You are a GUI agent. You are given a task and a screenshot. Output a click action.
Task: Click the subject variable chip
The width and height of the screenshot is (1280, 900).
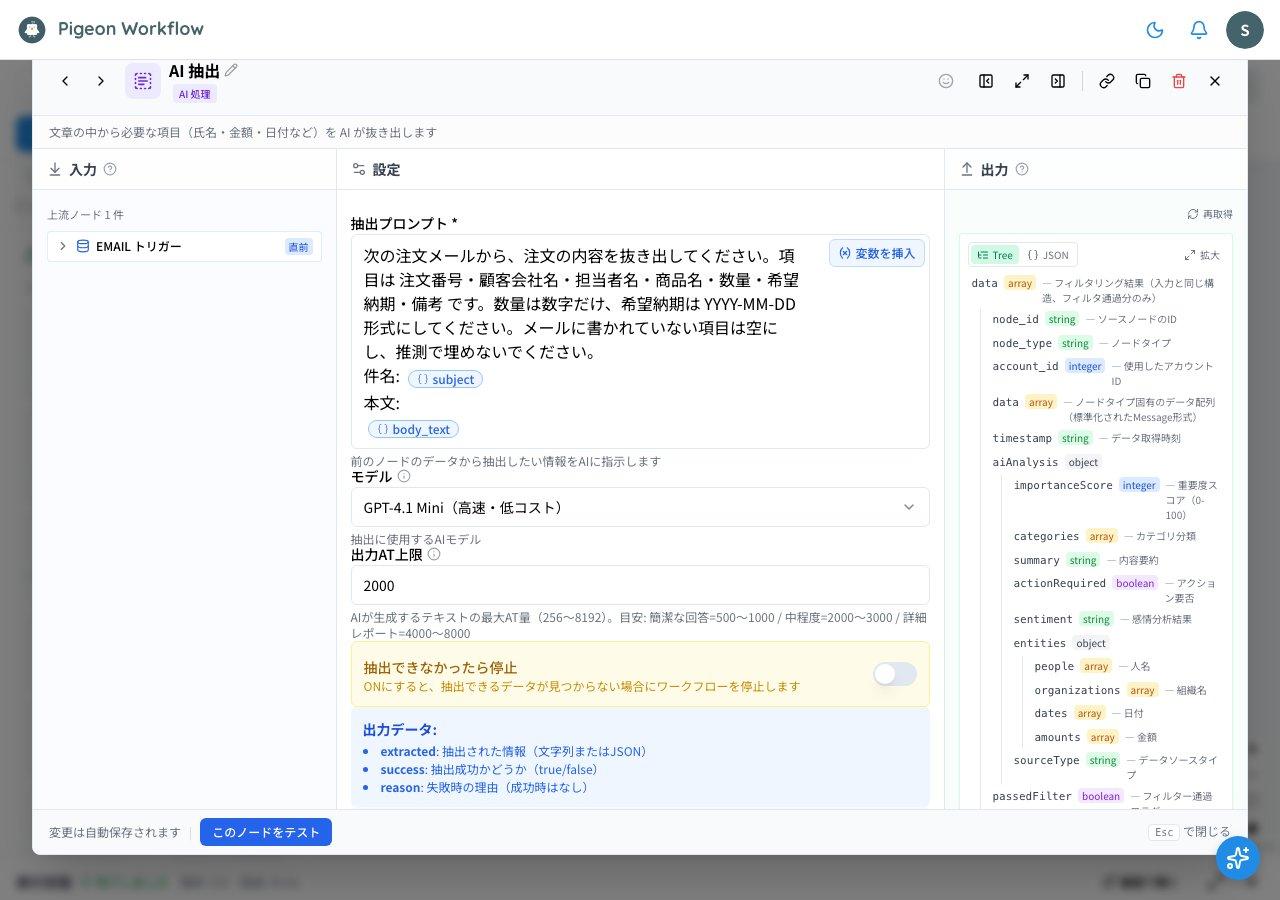[x=445, y=379]
